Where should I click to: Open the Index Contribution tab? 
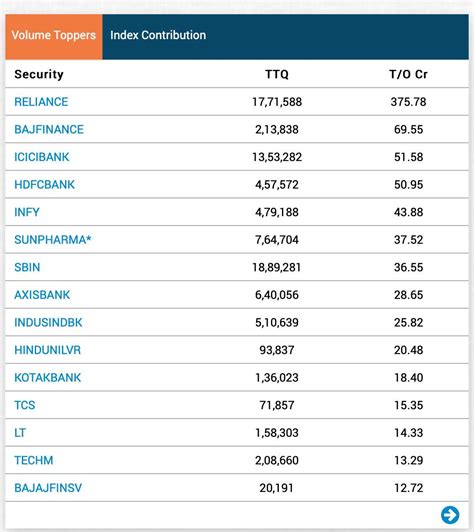(x=158, y=35)
